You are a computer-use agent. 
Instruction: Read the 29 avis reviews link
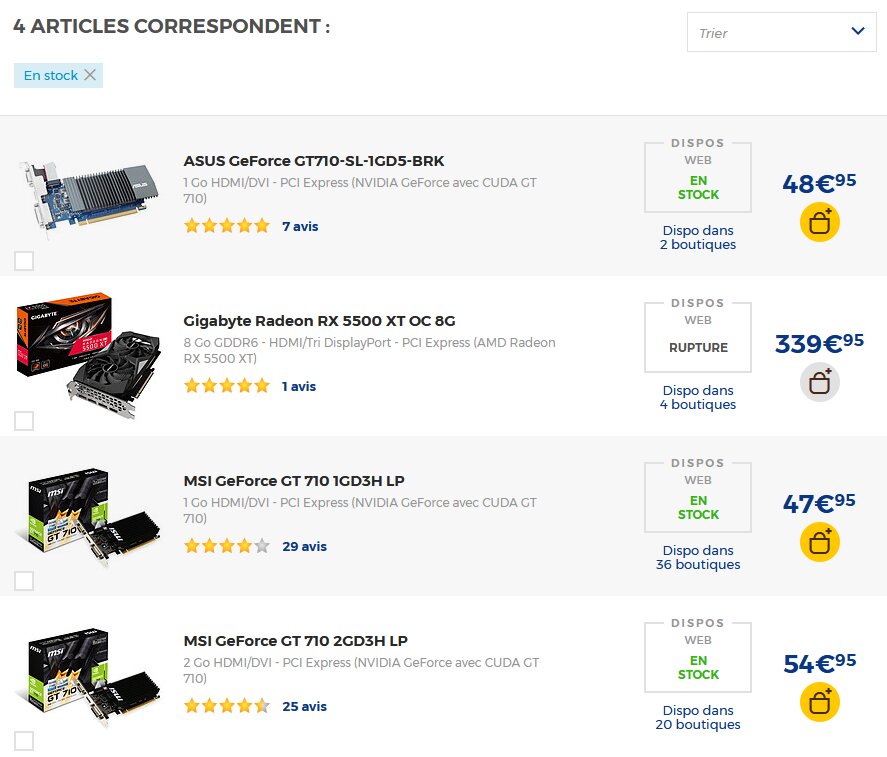coord(304,546)
